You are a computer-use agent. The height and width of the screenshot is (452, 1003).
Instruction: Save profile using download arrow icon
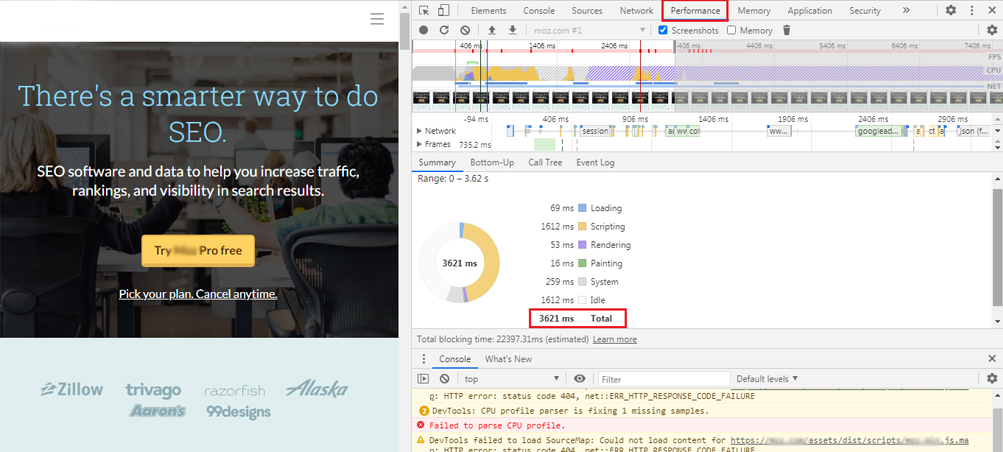pos(512,30)
